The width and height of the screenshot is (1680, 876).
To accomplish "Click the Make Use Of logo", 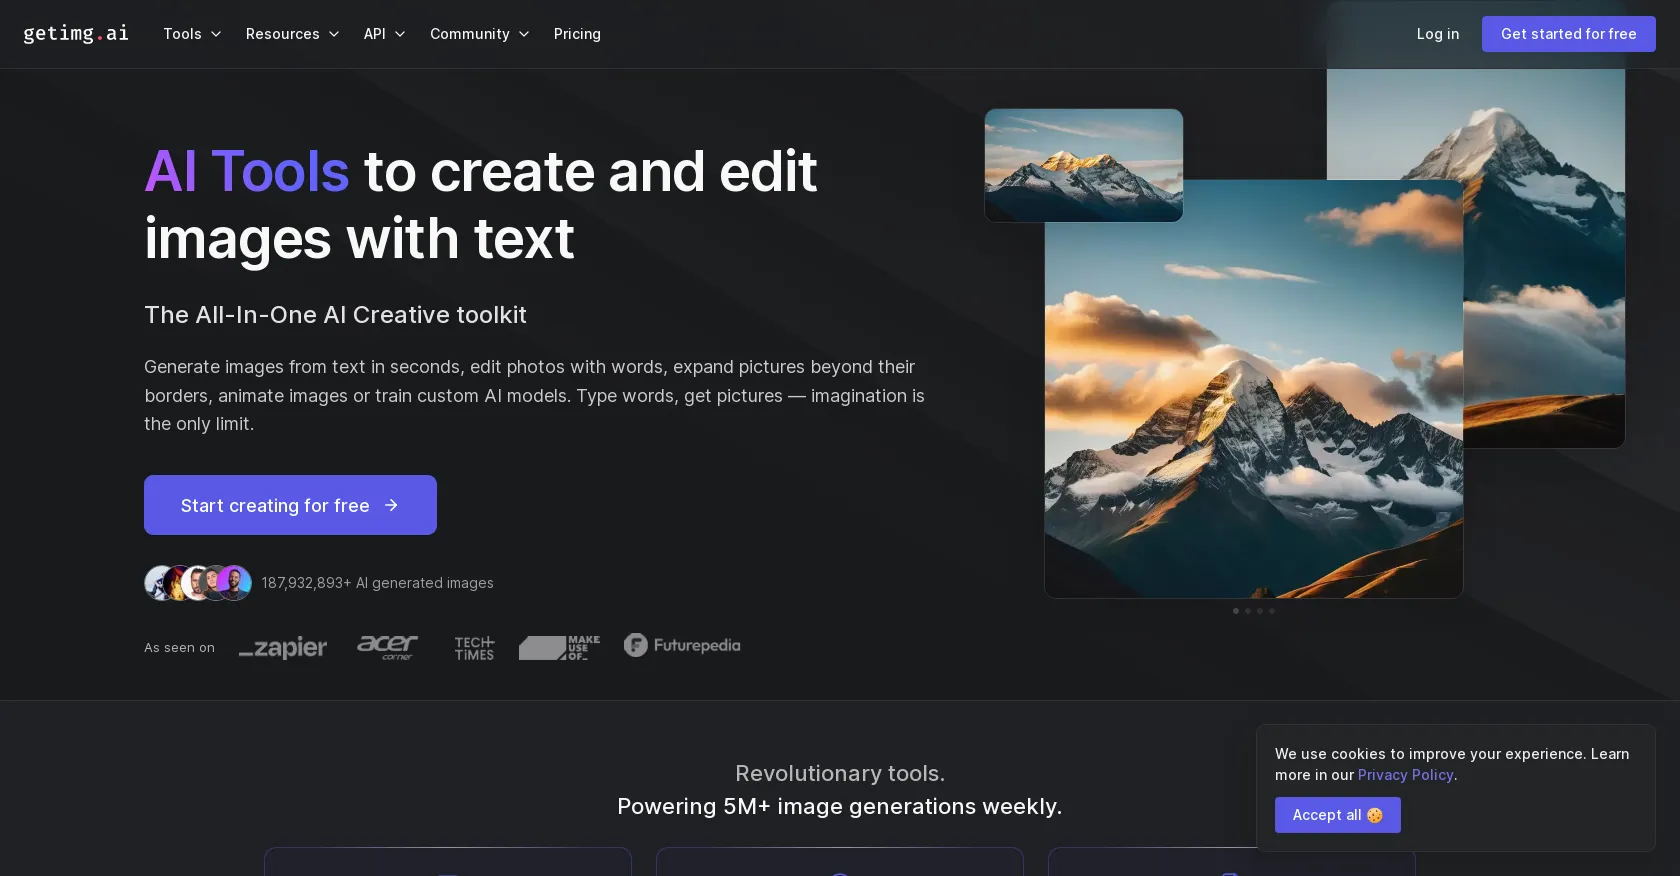I will [x=560, y=648].
